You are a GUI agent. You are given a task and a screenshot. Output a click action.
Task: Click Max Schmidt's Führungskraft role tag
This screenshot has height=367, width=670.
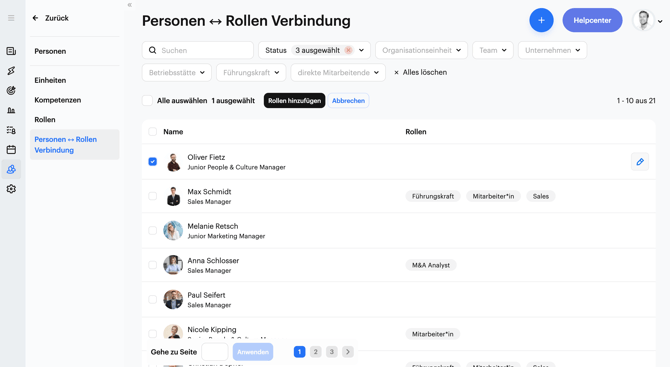click(x=433, y=196)
